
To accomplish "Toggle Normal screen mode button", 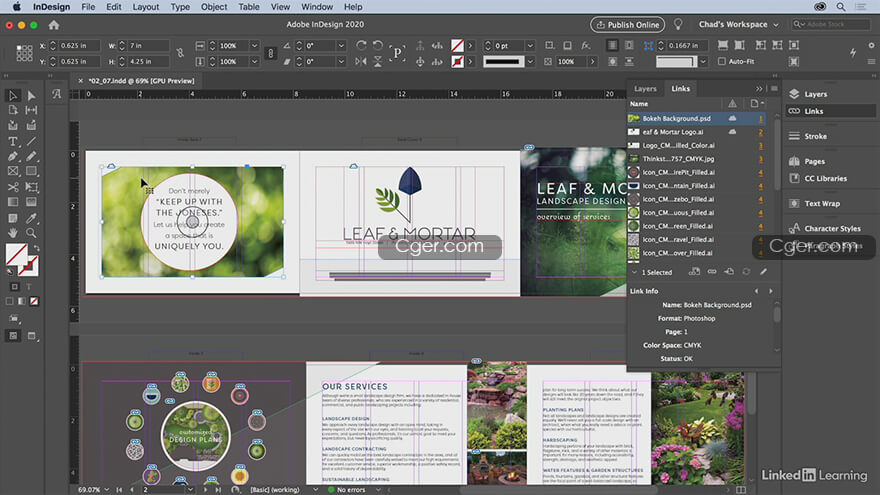I will [x=13, y=336].
